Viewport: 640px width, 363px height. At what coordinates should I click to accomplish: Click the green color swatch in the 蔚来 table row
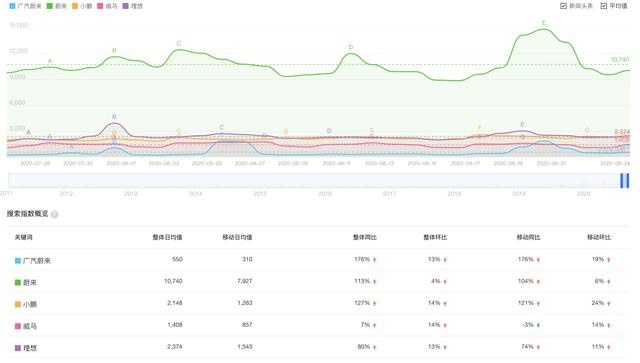click(x=18, y=283)
